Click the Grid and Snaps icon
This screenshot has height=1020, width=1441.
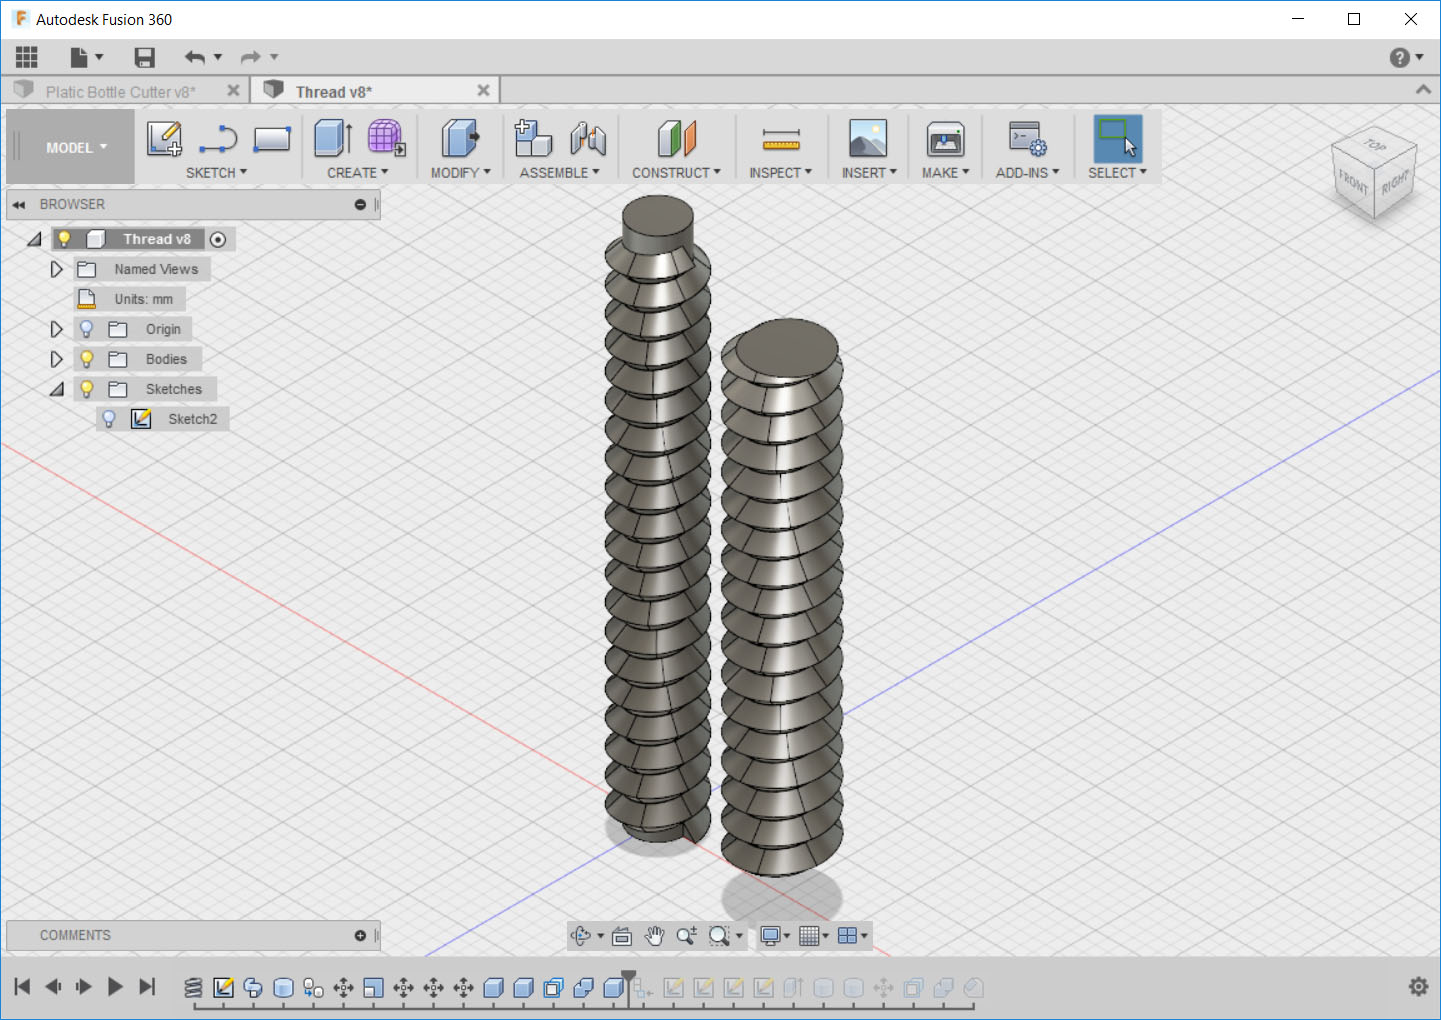tap(811, 936)
